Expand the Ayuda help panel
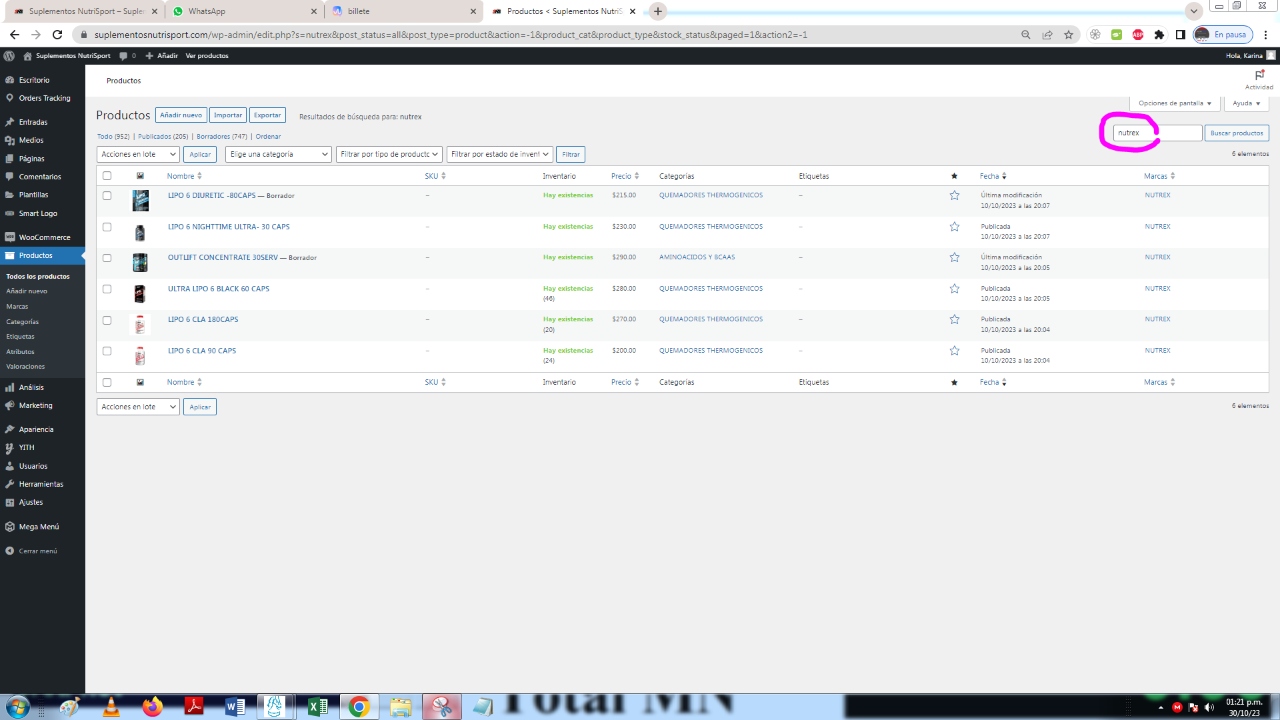Screen dimensions: 1280x720 [x=1246, y=103]
